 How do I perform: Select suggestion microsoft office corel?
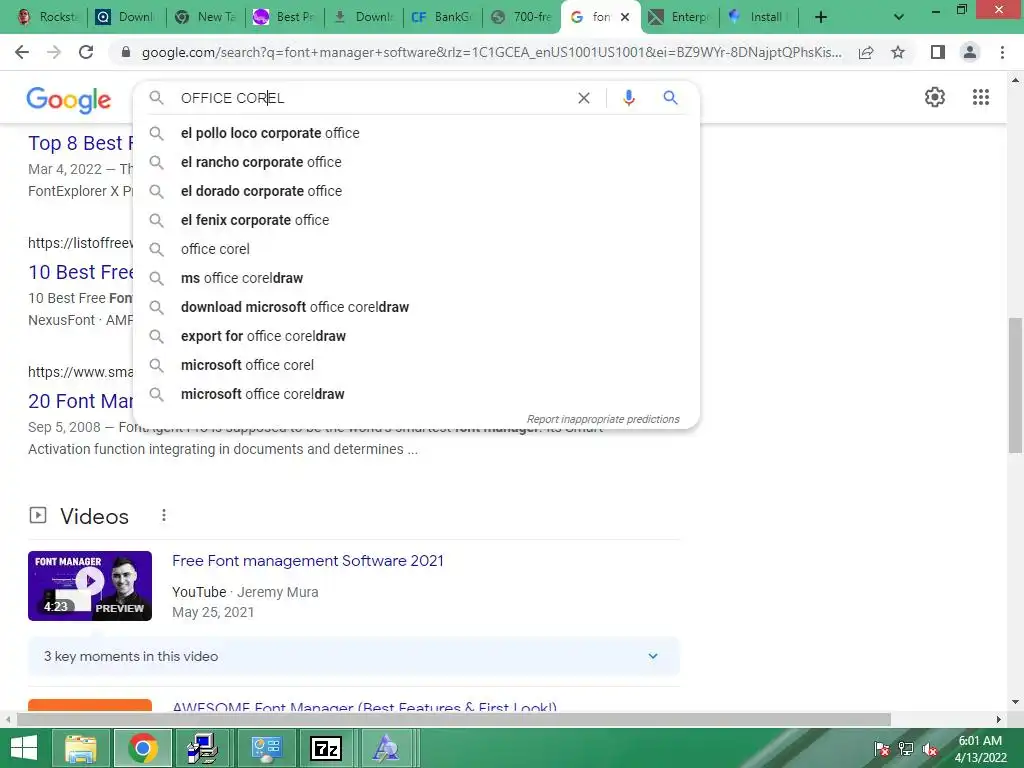tap(416, 365)
